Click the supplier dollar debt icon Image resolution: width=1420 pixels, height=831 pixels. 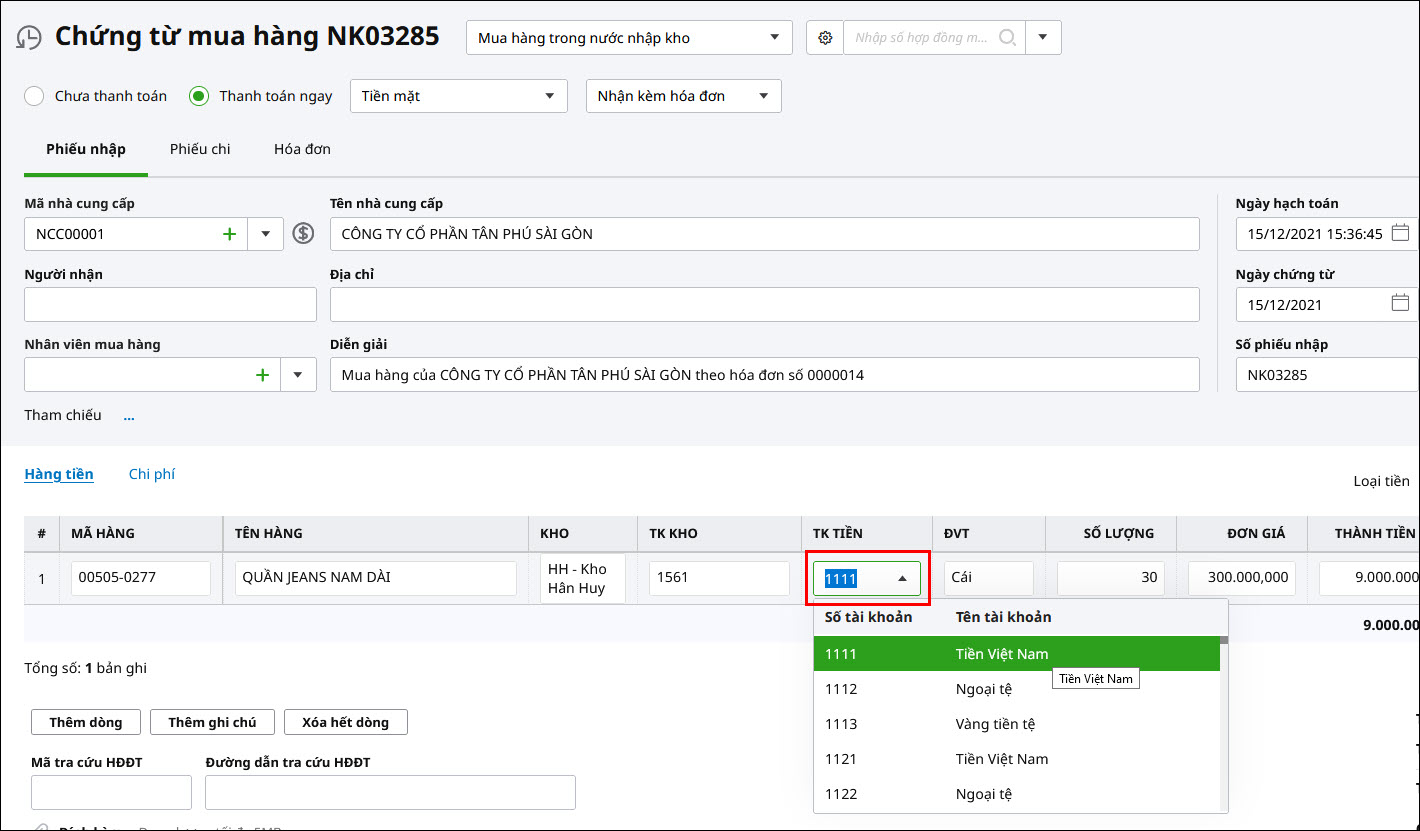303,234
